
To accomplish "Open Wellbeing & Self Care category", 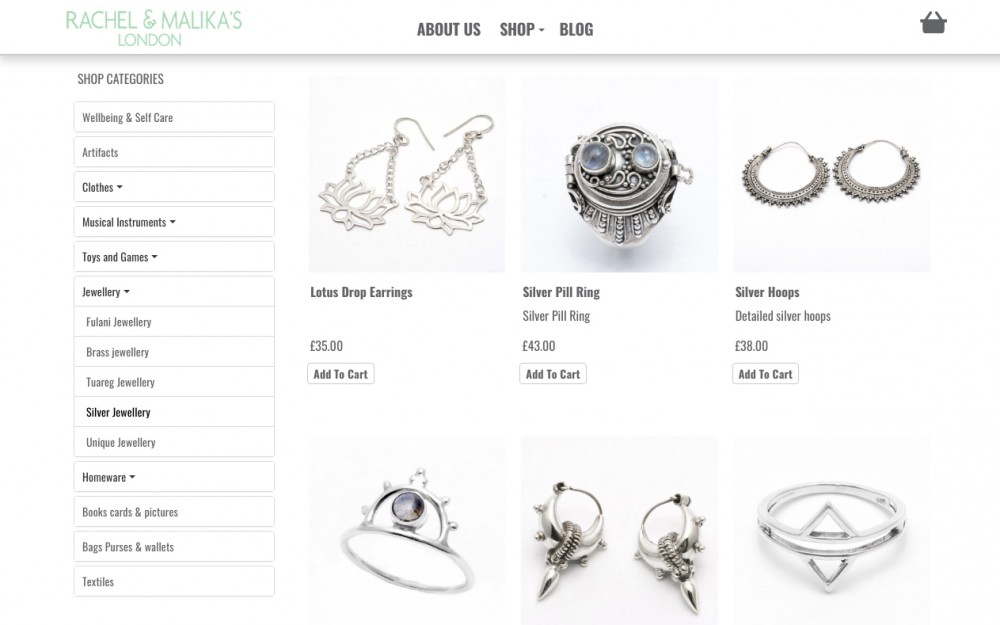I will point(174,117).
